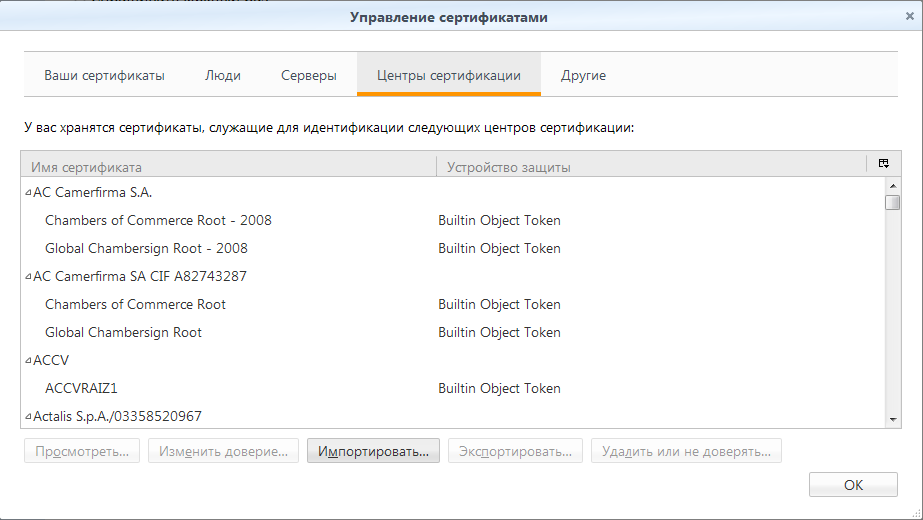923x520 pixels.
Task: Select Global Chambersign Root - 2008 certificate
Action: [x=146, y=248]
